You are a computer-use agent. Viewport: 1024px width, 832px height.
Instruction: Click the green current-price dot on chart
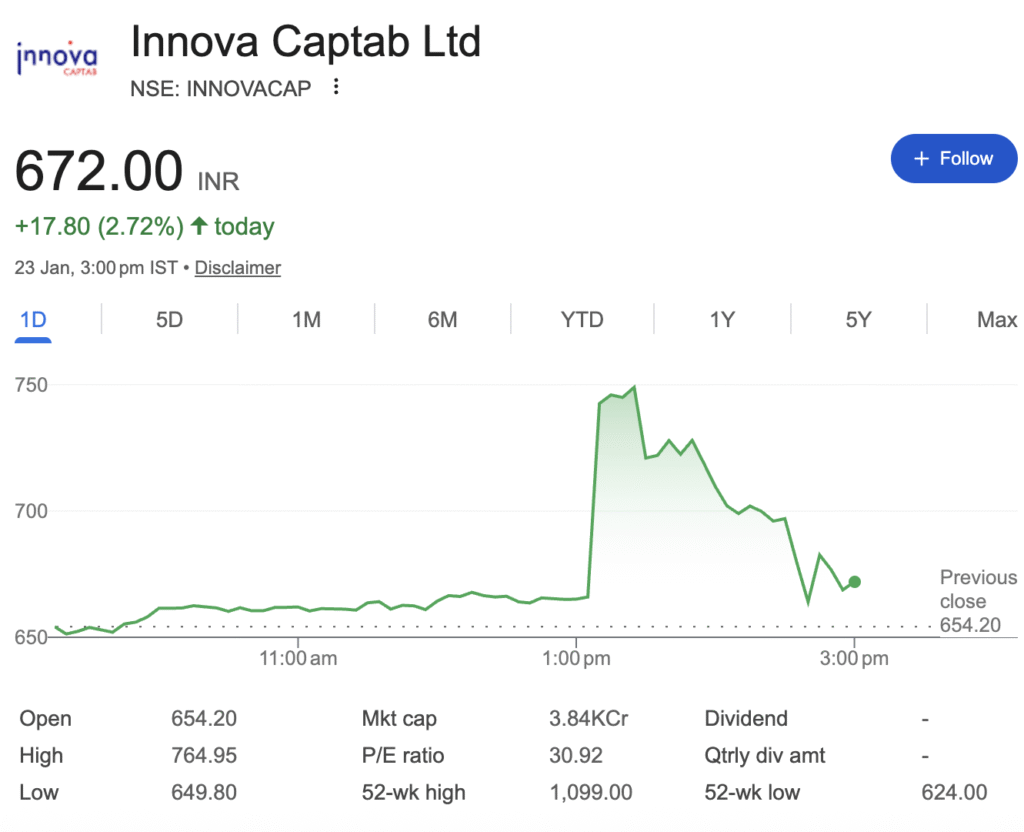pyautogui.click(x=854, y=582)
